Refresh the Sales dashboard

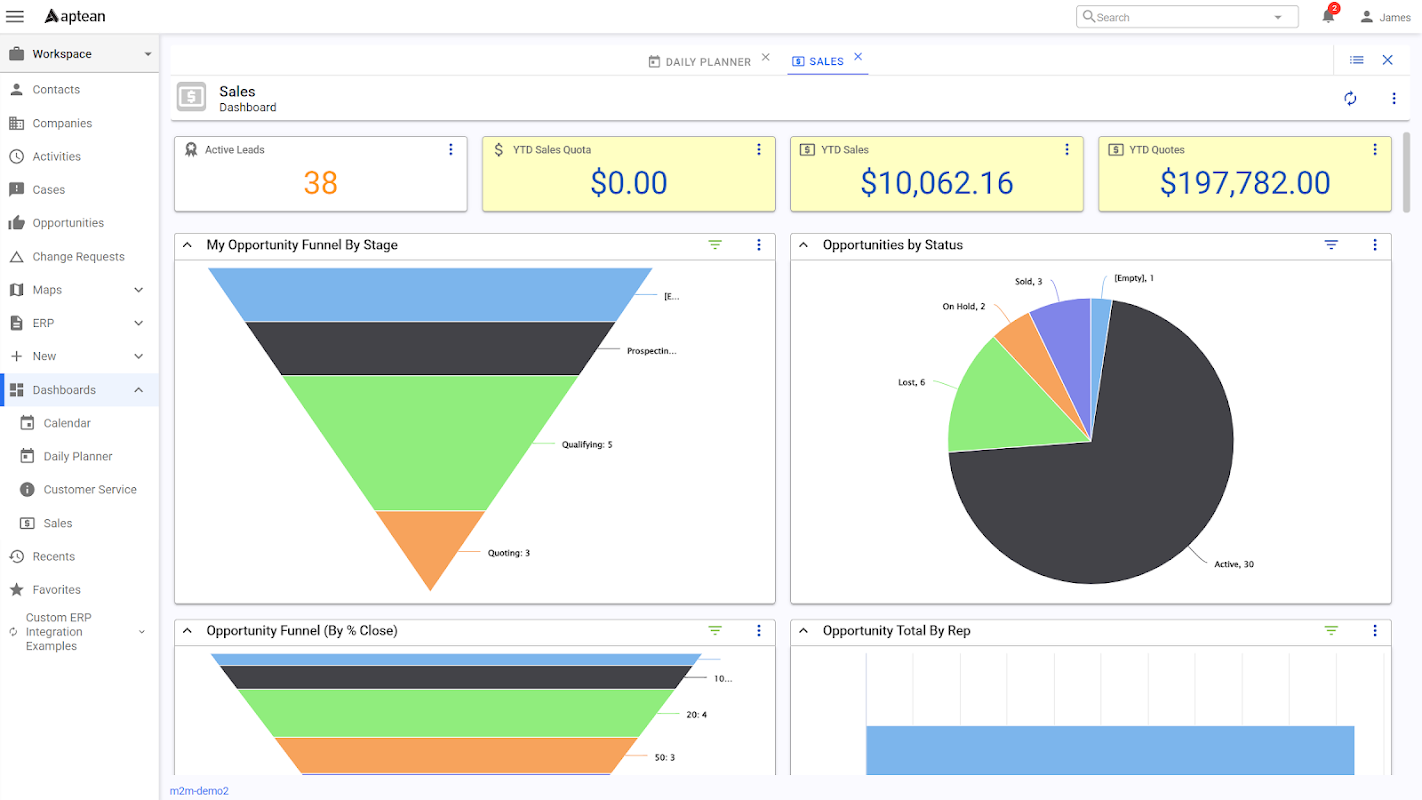1350,98
